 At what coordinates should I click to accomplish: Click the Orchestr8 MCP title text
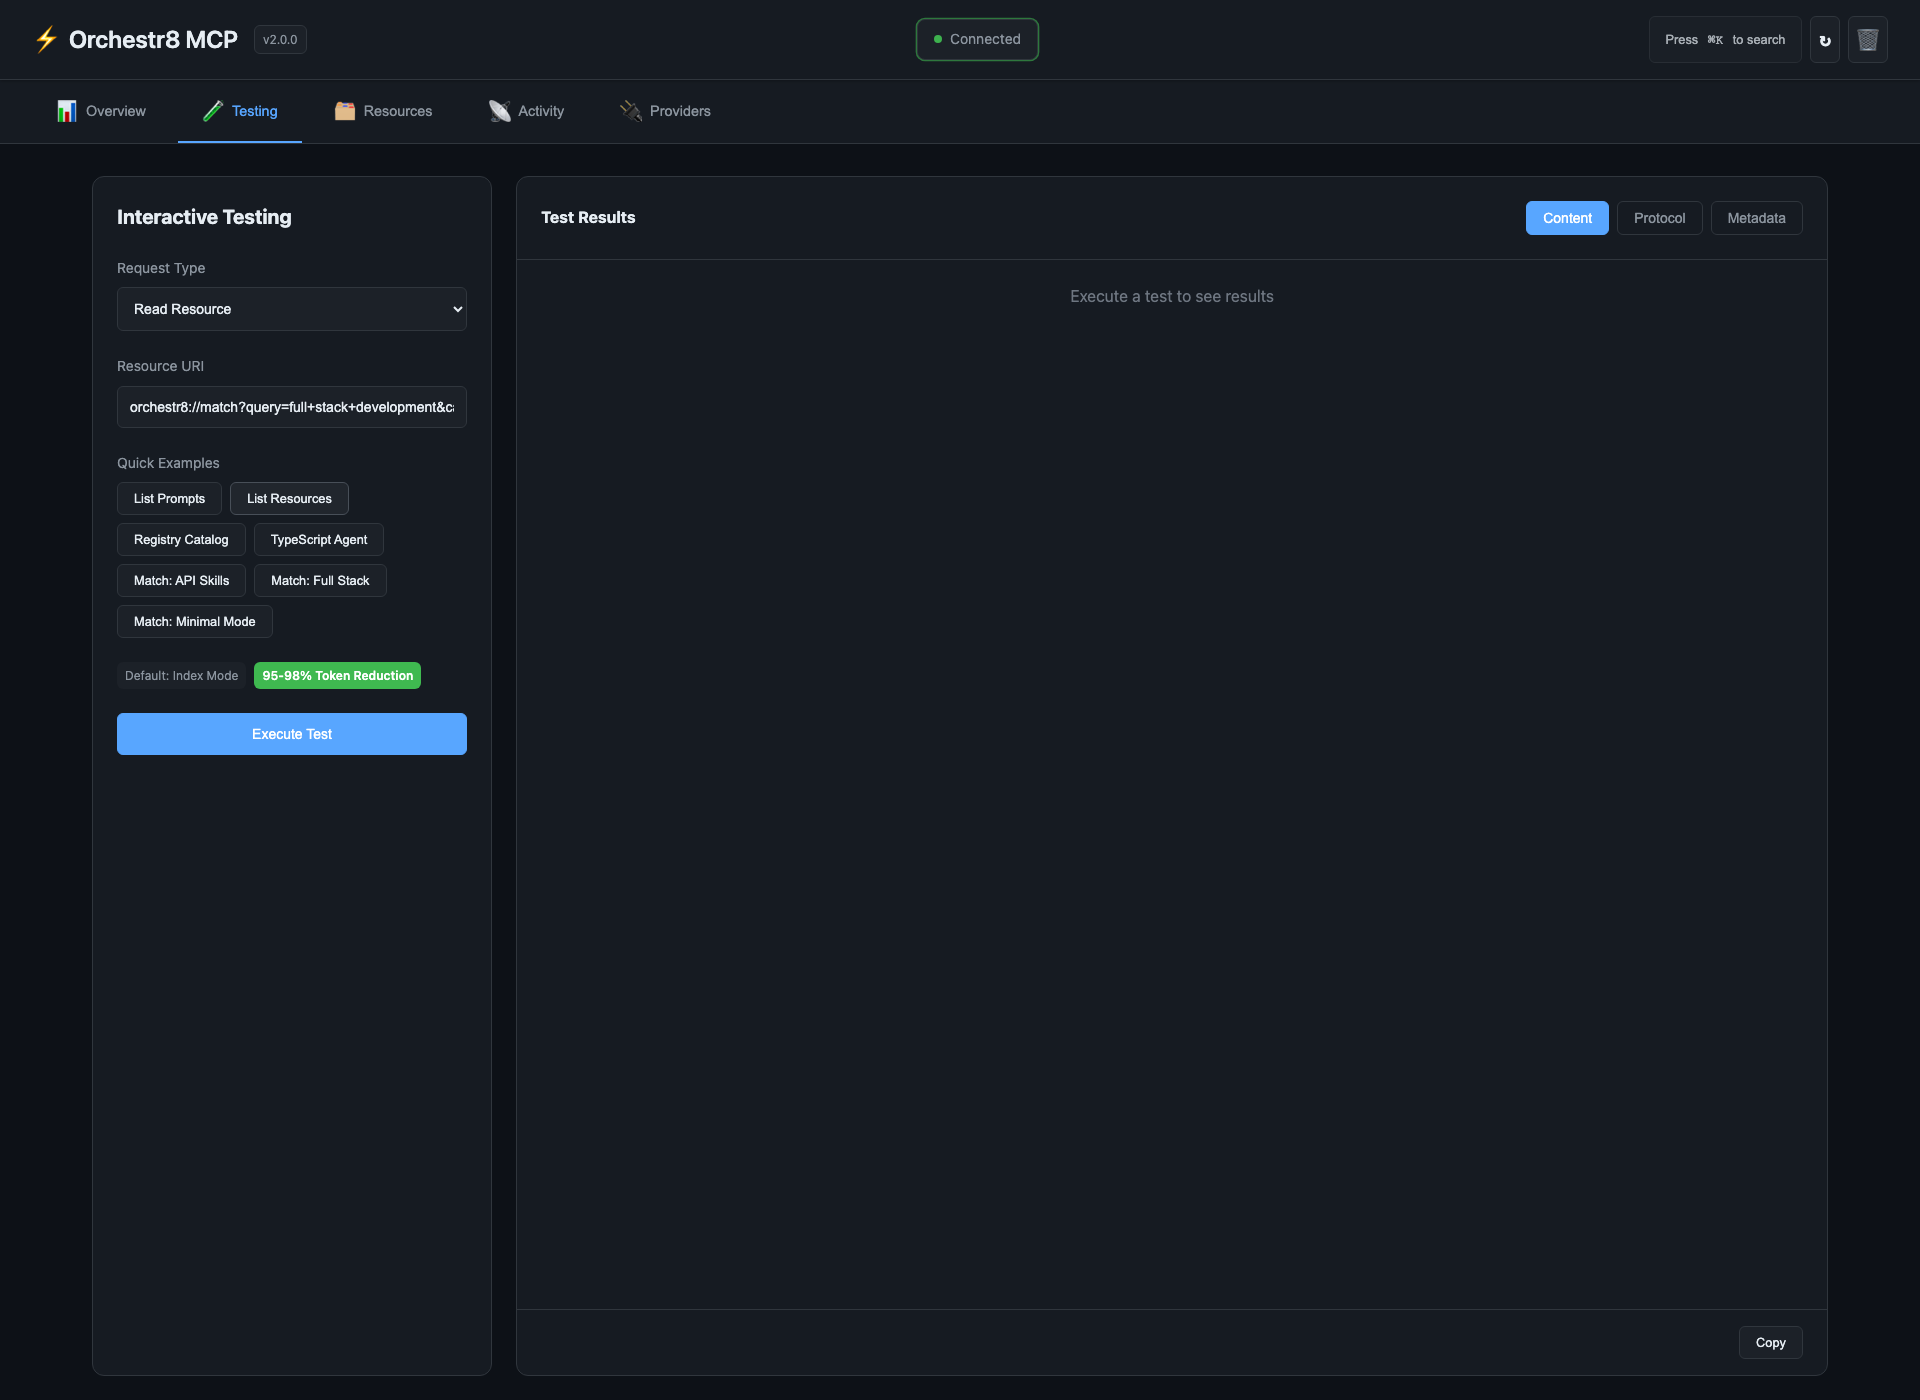click(153, 40)
